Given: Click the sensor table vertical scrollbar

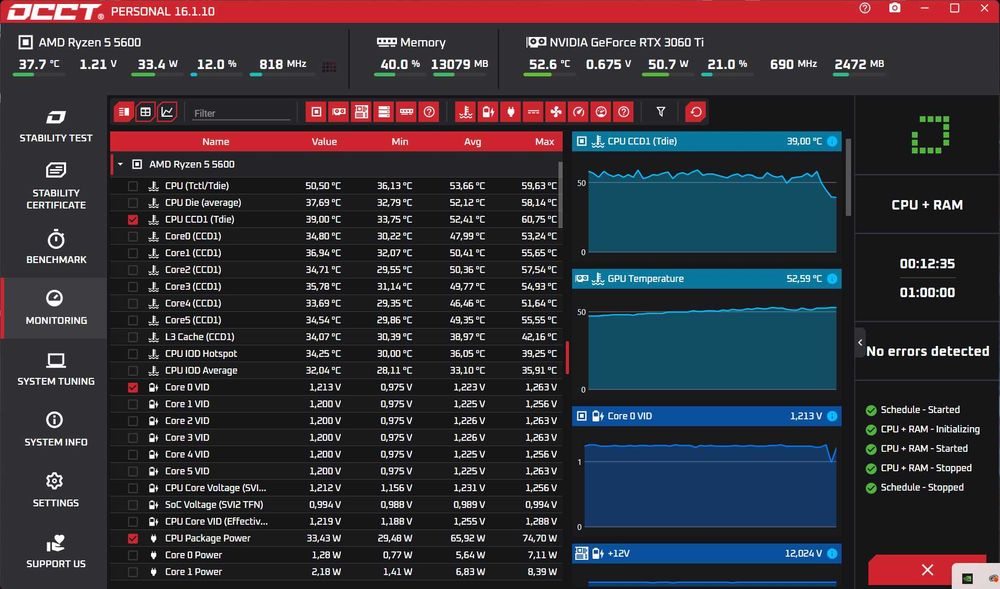Looking at the screenshot, I should (561, 195).
